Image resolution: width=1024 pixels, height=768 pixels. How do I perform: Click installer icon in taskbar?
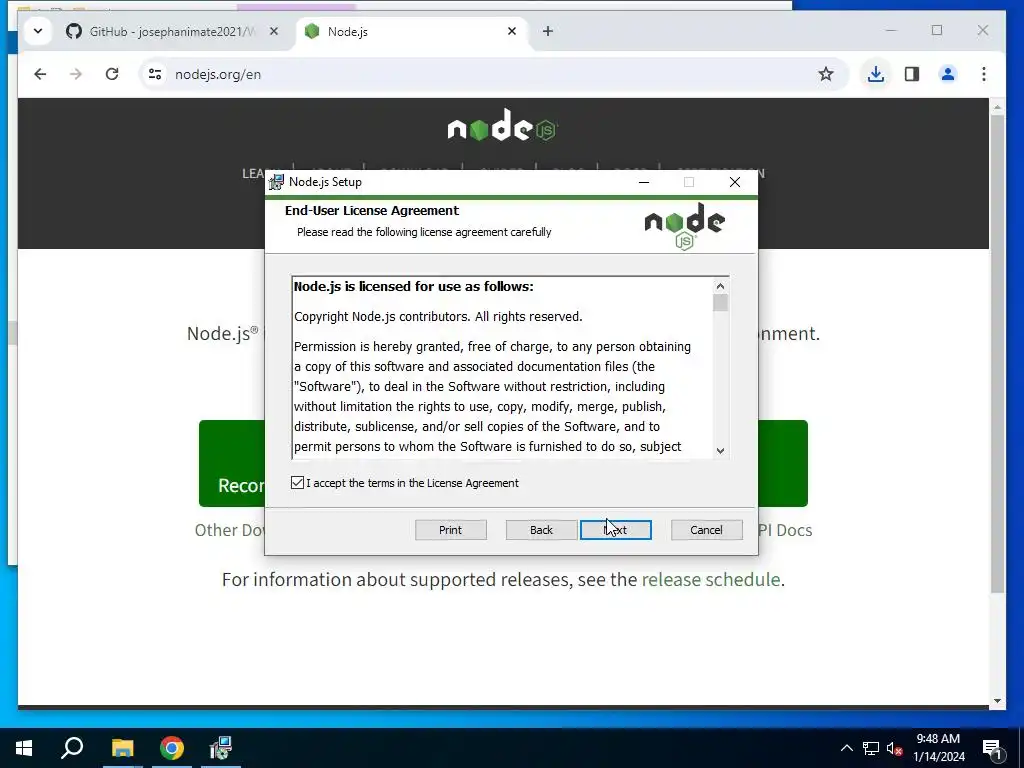point(221,748)
